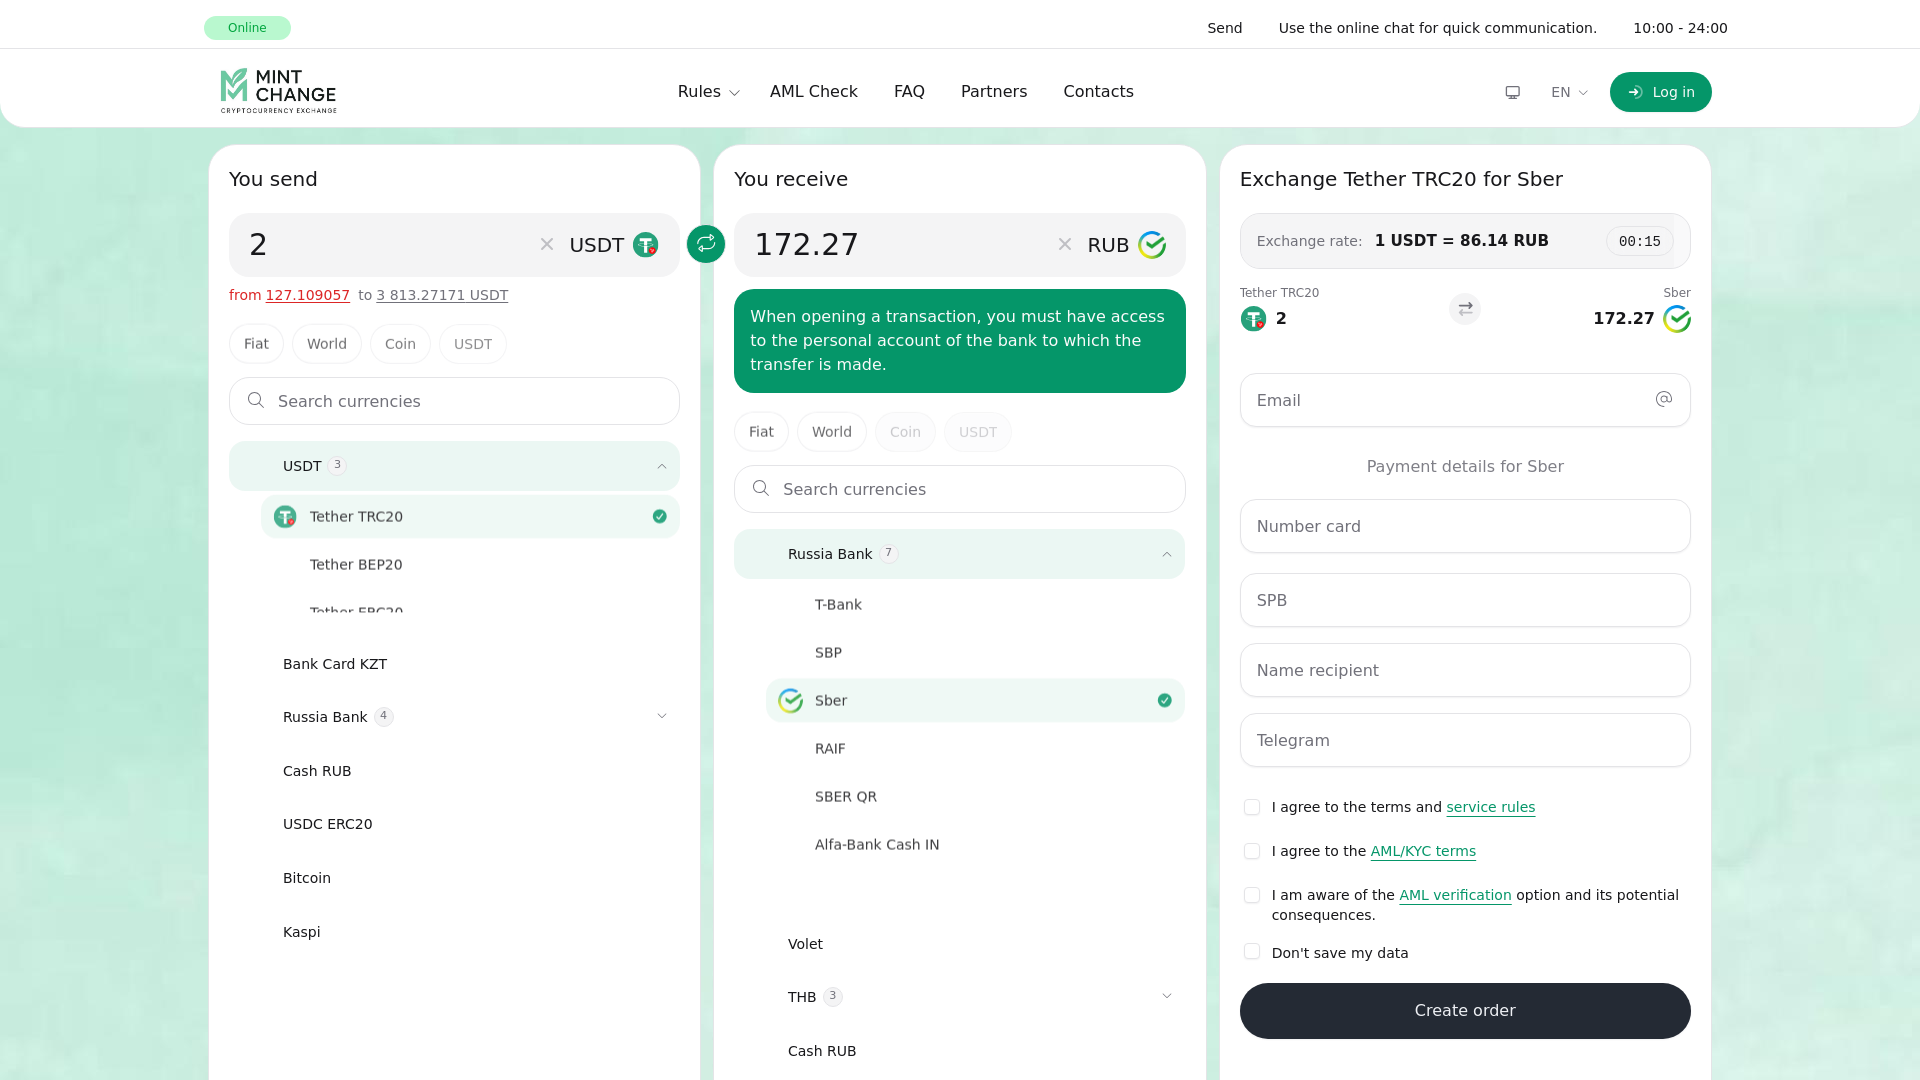Viewport: 1920px width, 1080px height.
Task: Click the USDT Tether icon in send field
Action: click(646, 245)
